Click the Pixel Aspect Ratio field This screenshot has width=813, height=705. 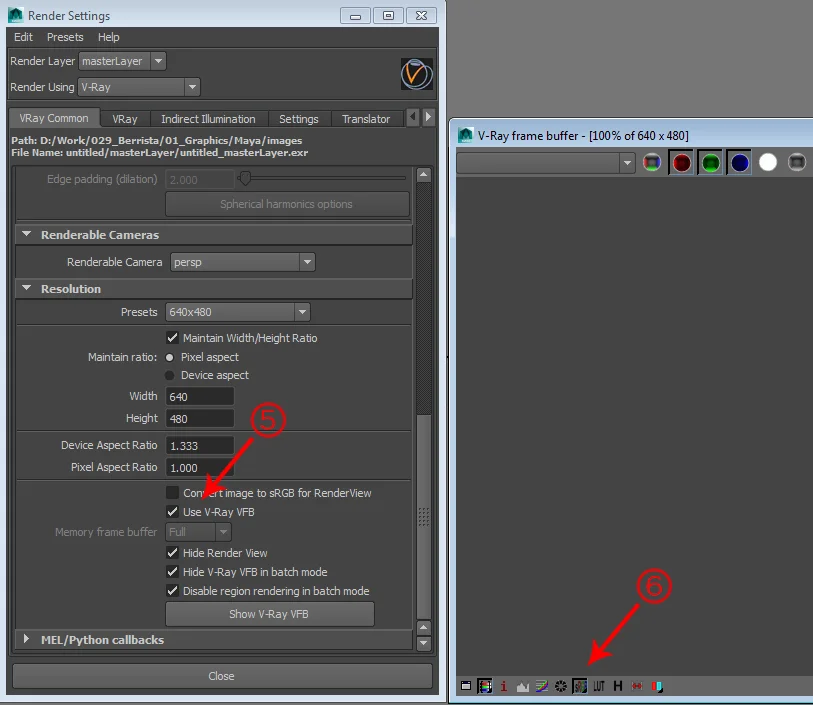[x=200, y=468]
